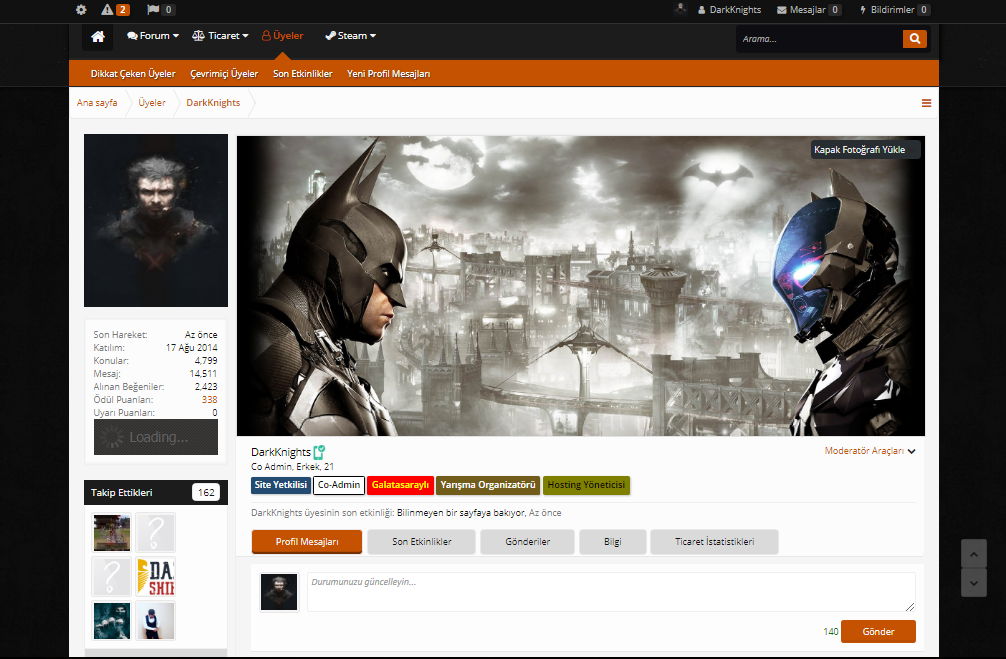The image size is (1006, 659).
Task: Click DarkKnights breadcrumb link
Action: click(213, 103)
